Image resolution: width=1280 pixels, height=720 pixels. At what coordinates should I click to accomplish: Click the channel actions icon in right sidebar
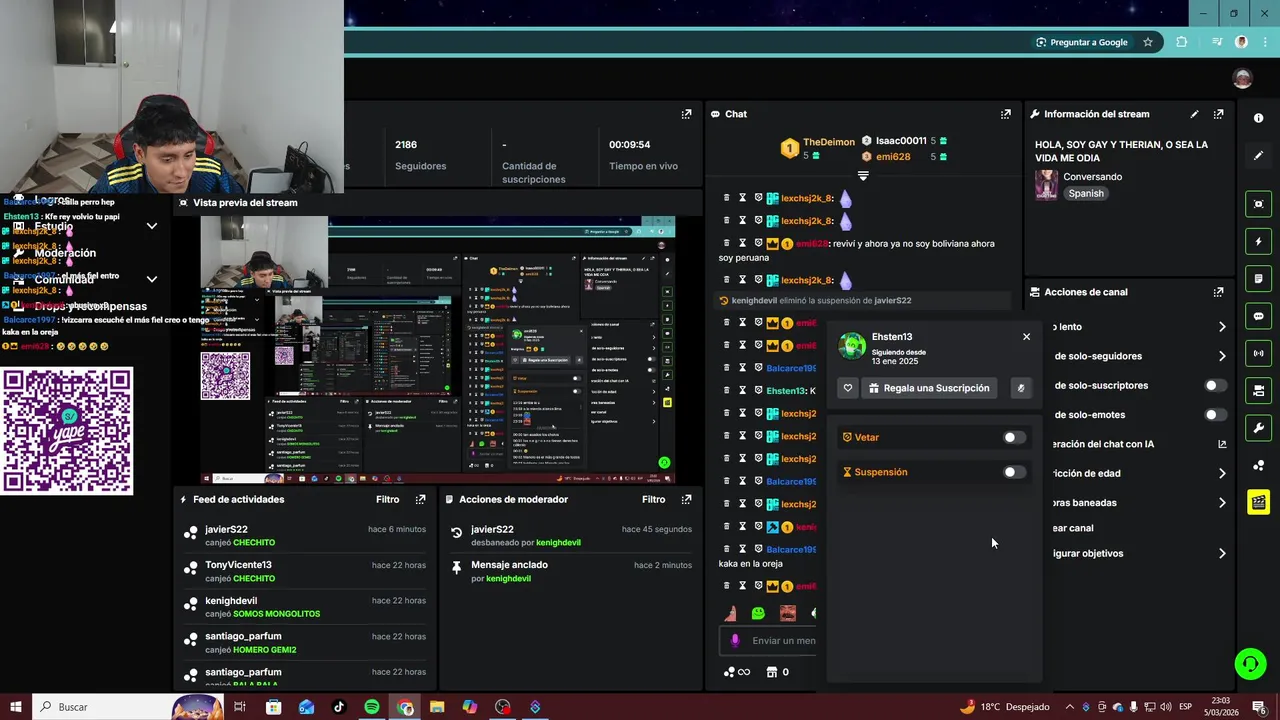pos(1258,390)
